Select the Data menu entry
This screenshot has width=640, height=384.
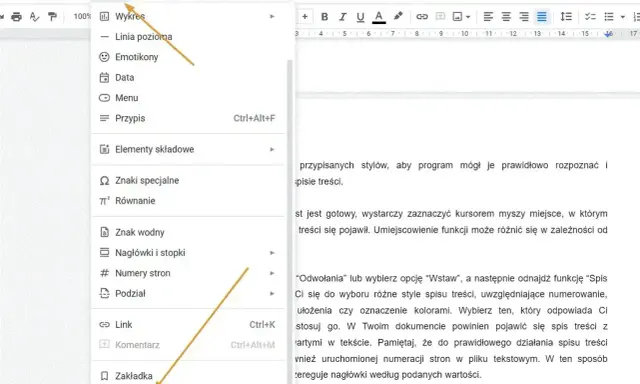click(188, 78)
